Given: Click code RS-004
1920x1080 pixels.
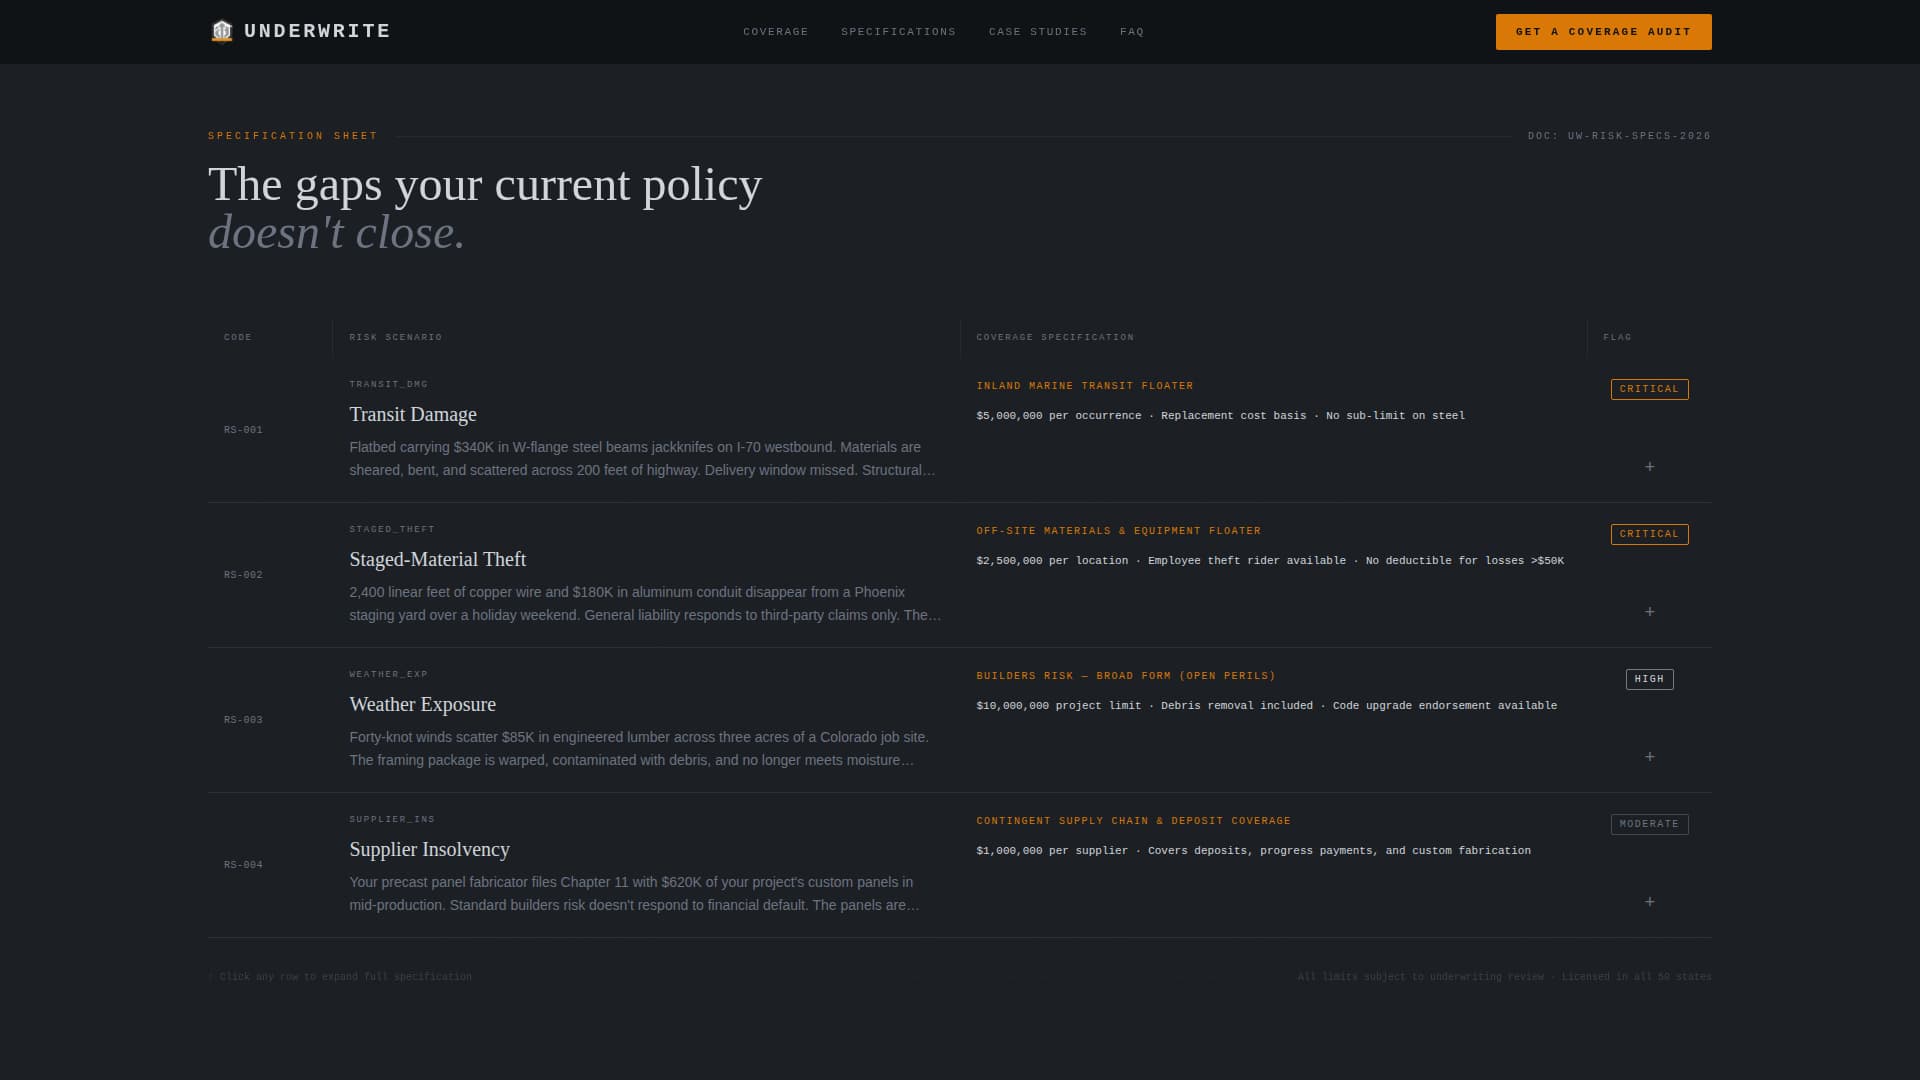Looking at the screenshot, I should (243, 865).
